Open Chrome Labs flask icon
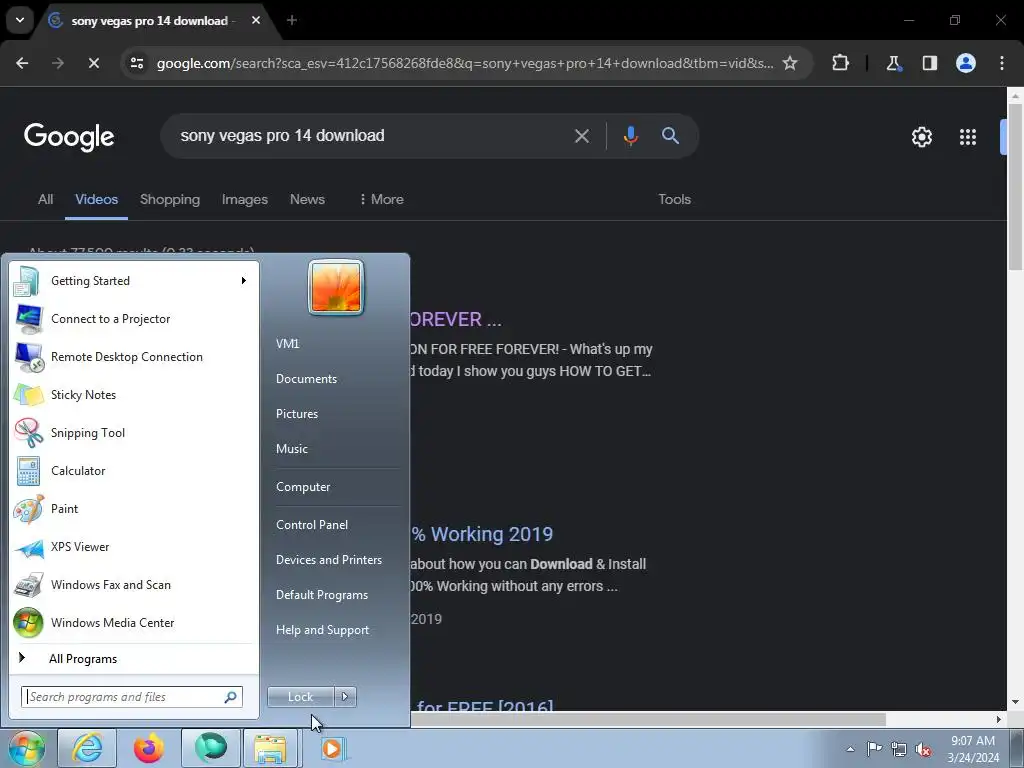The image size is (1024, 768). pyautogui.click(x=893, y=63)
